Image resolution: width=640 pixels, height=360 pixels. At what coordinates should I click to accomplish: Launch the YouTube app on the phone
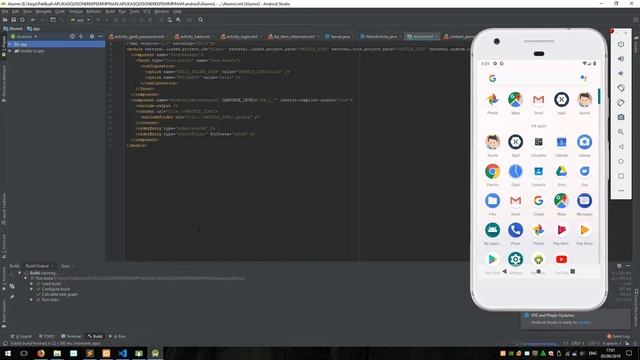(562, 259)
